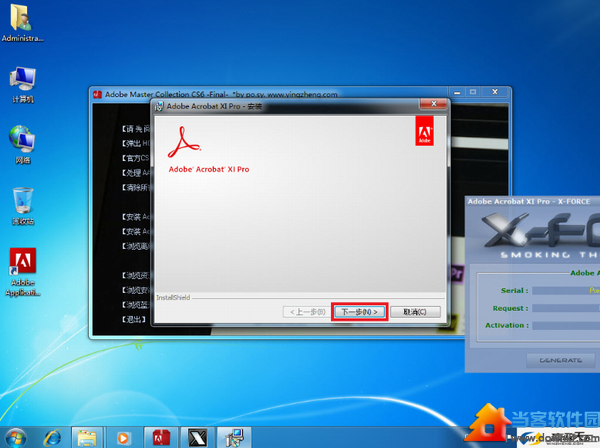Click the red Adobe logo in installer
The image size is (600, 448).
425,131
